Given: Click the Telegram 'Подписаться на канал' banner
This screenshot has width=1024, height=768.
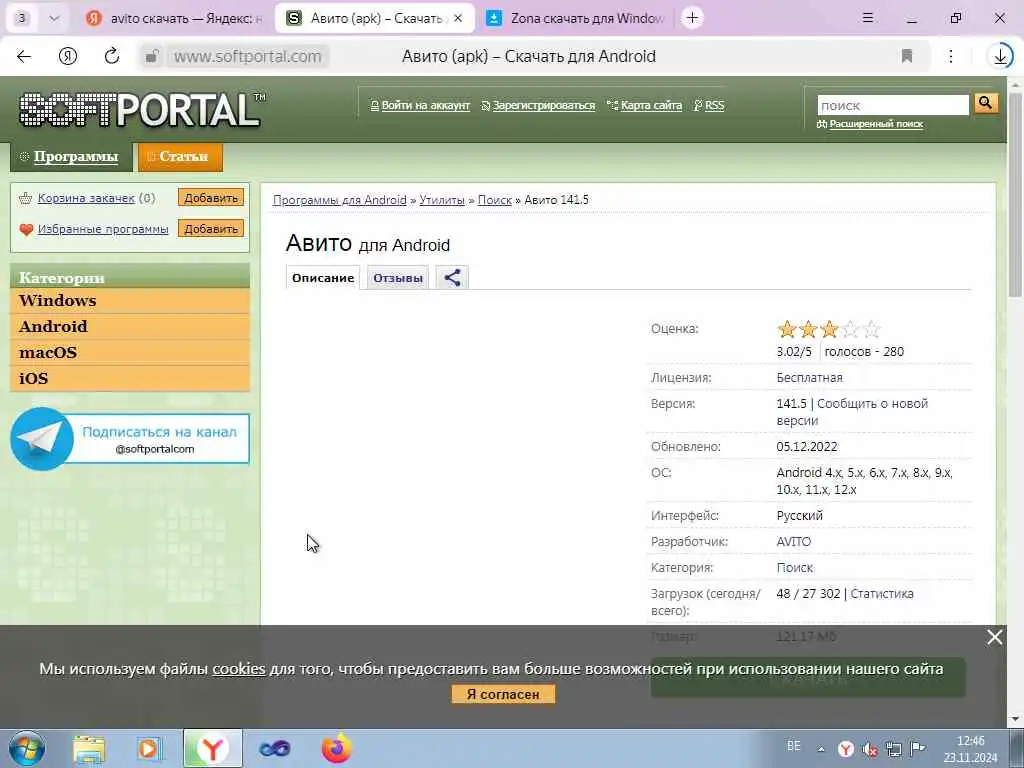Looking at the screenshot, I should tap(130, 439).
